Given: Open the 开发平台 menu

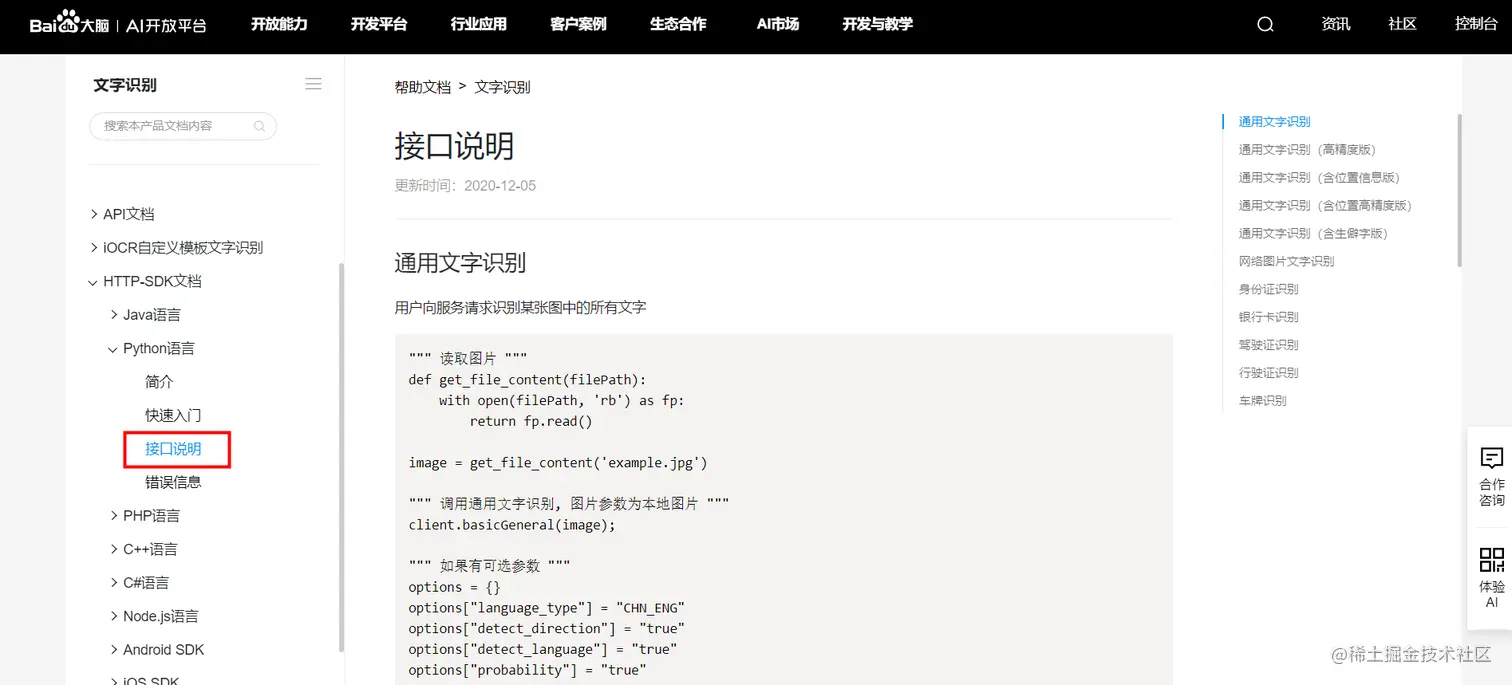Looking at the screenshot, I should click(x=379, y=24).
